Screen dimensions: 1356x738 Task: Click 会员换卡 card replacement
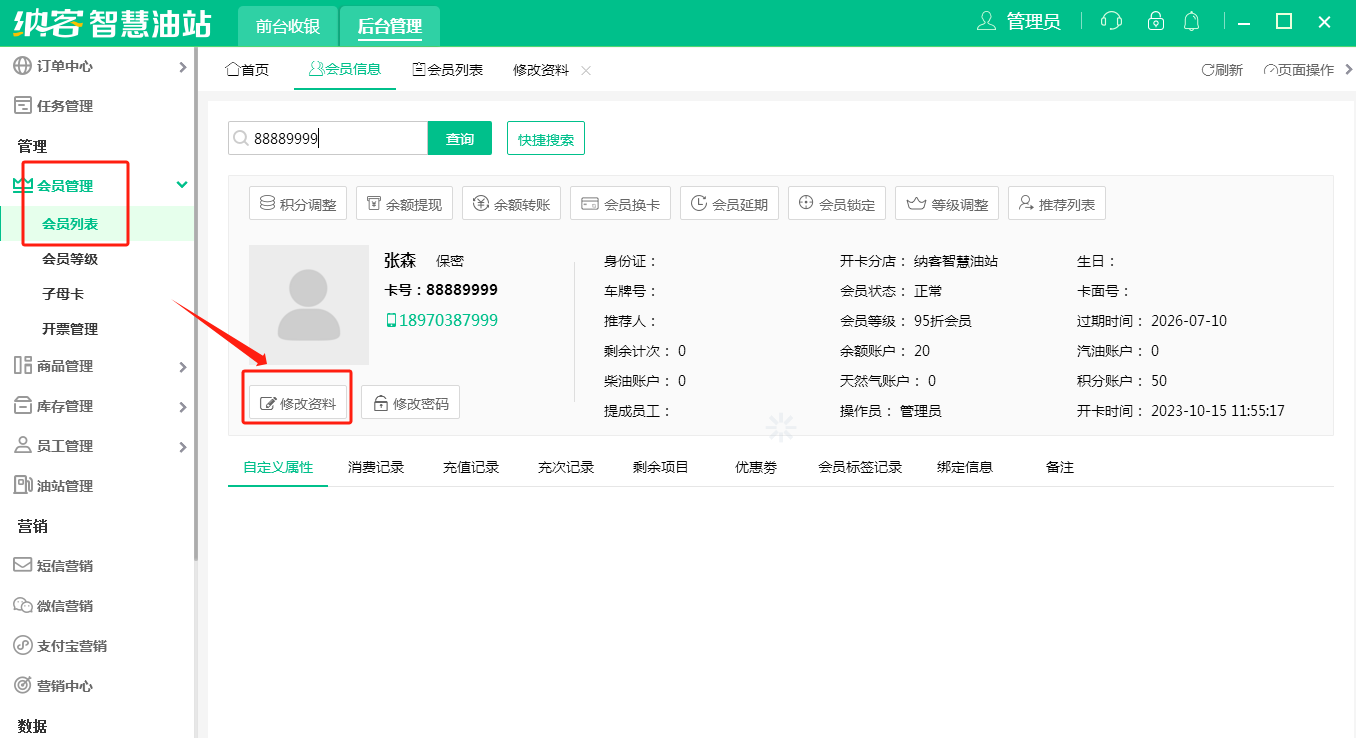click(x=620, y=204)
